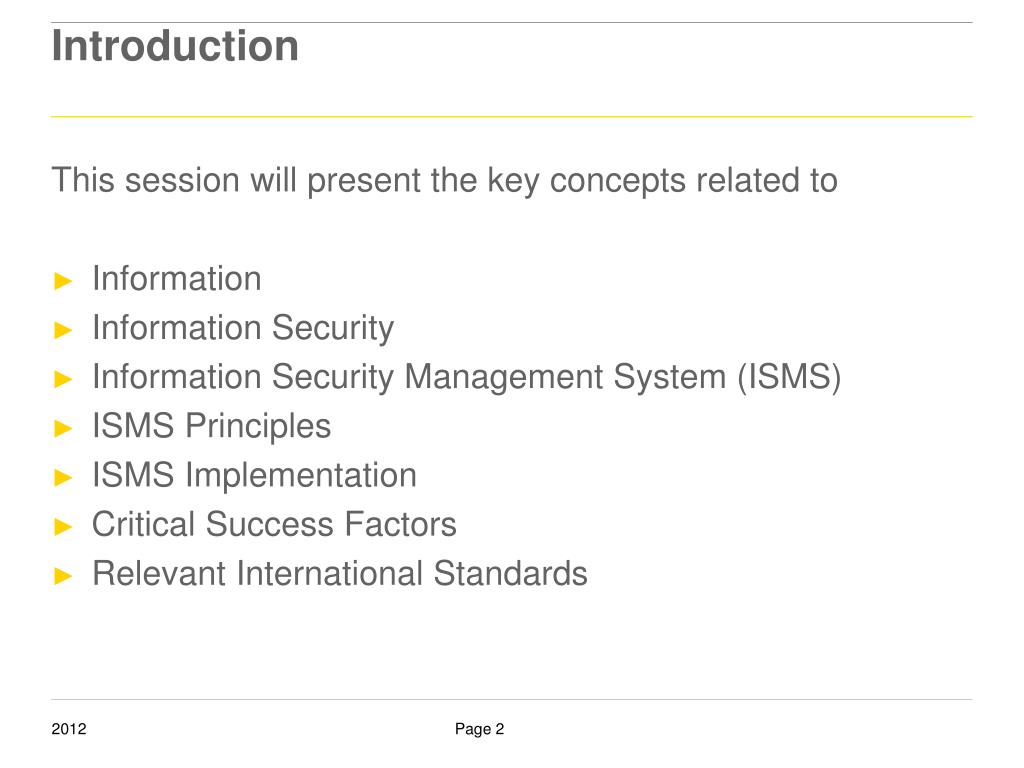Viewport: 1024px width, 768px height.
Task: Click the bullet before Information Security Management System
Action: coord(63,379)
